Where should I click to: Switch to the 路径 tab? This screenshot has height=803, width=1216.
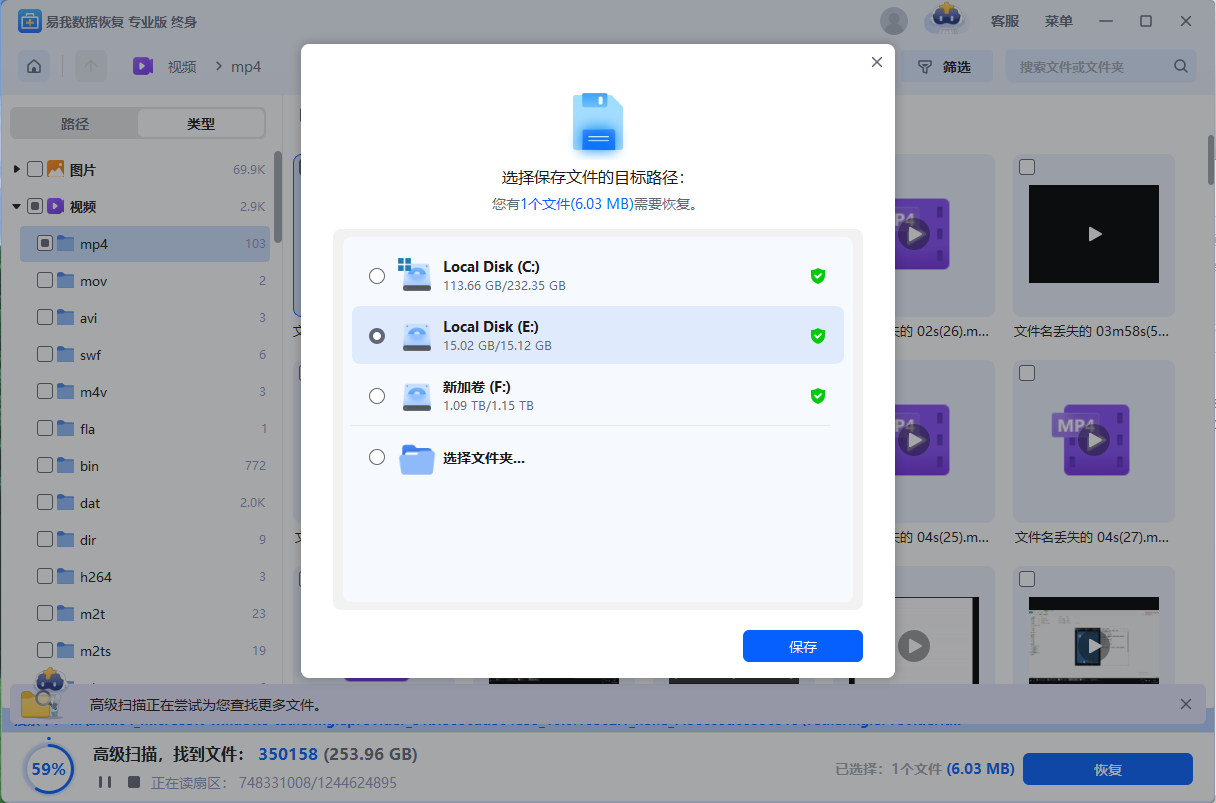[75, 124]
